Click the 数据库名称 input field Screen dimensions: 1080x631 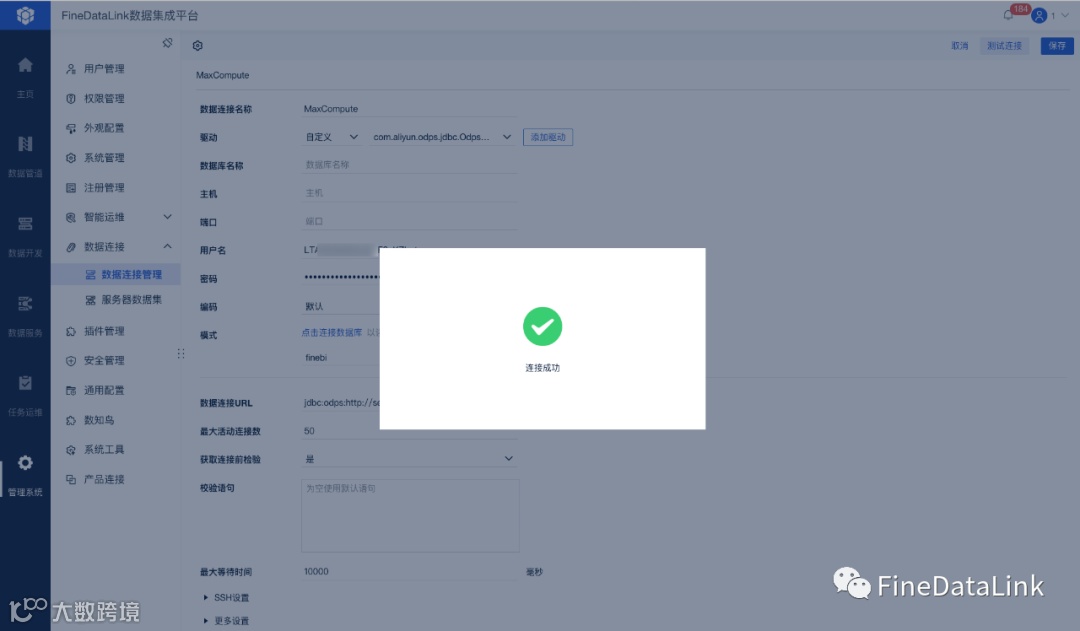[x=410, y=165]
